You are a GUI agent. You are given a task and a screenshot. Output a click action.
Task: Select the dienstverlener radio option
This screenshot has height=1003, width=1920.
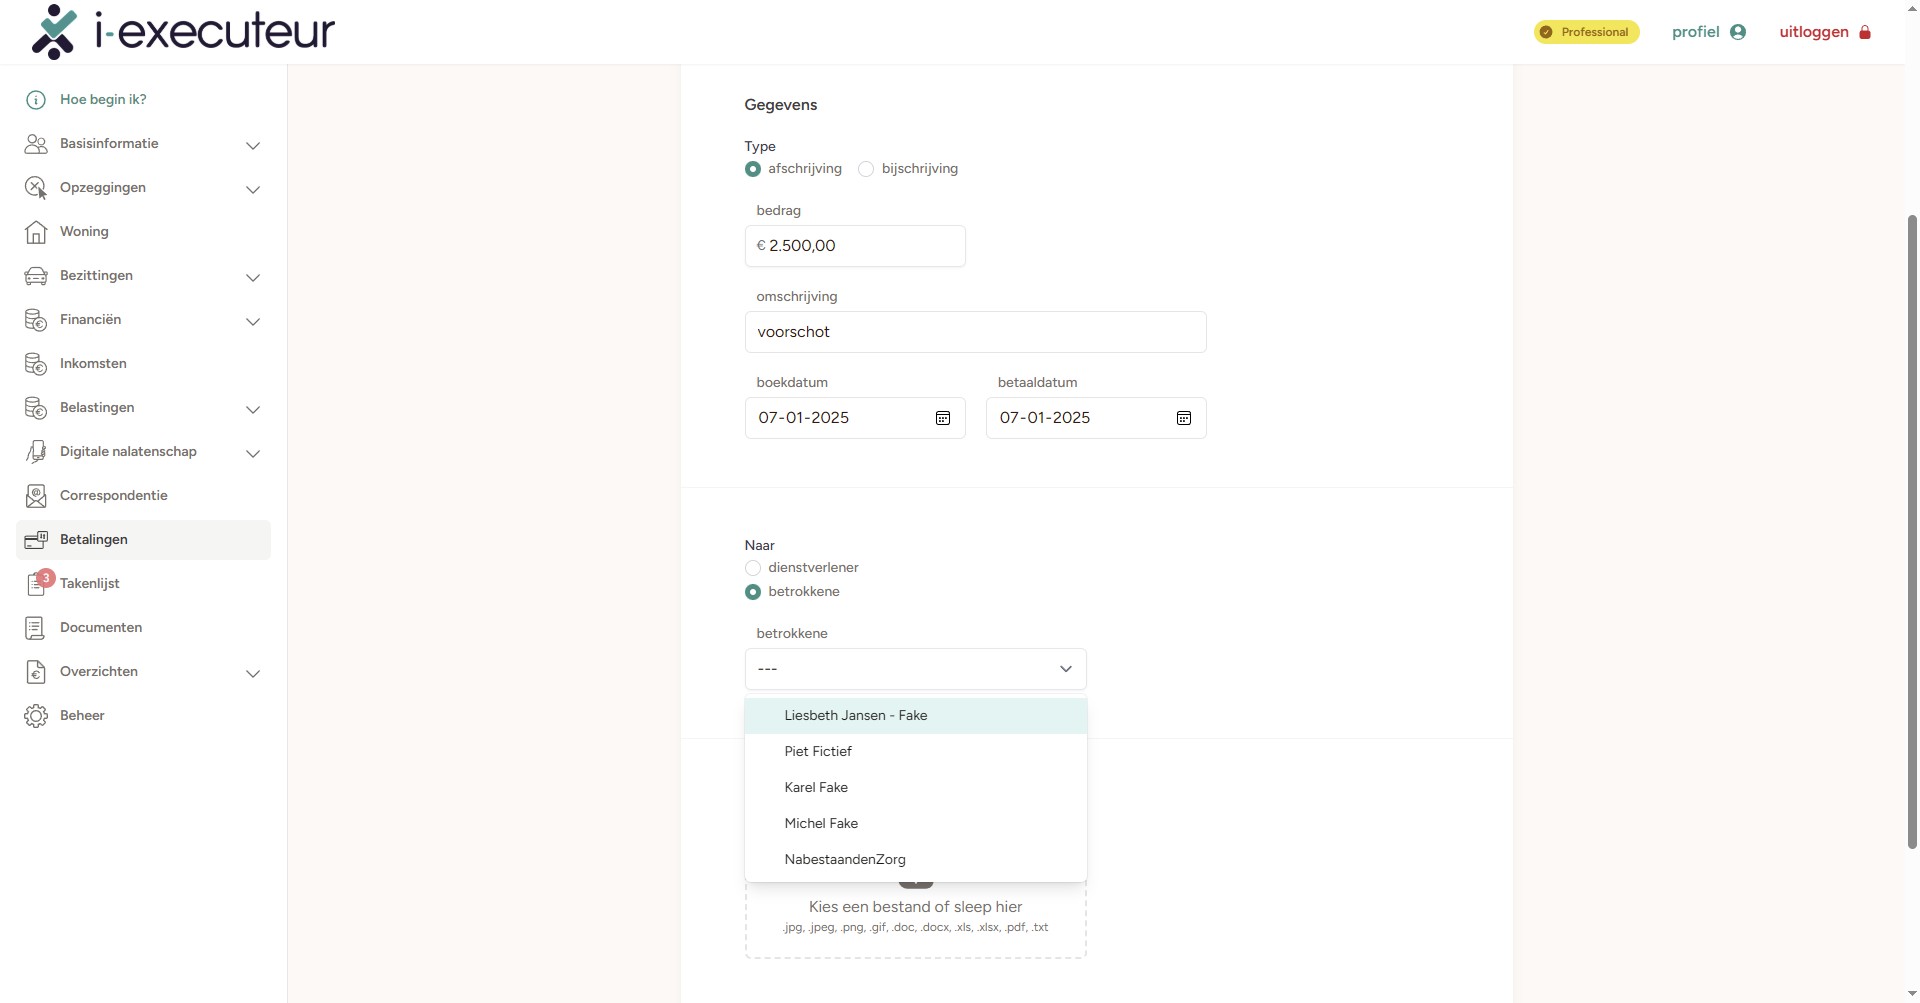(x=753, y=568)
